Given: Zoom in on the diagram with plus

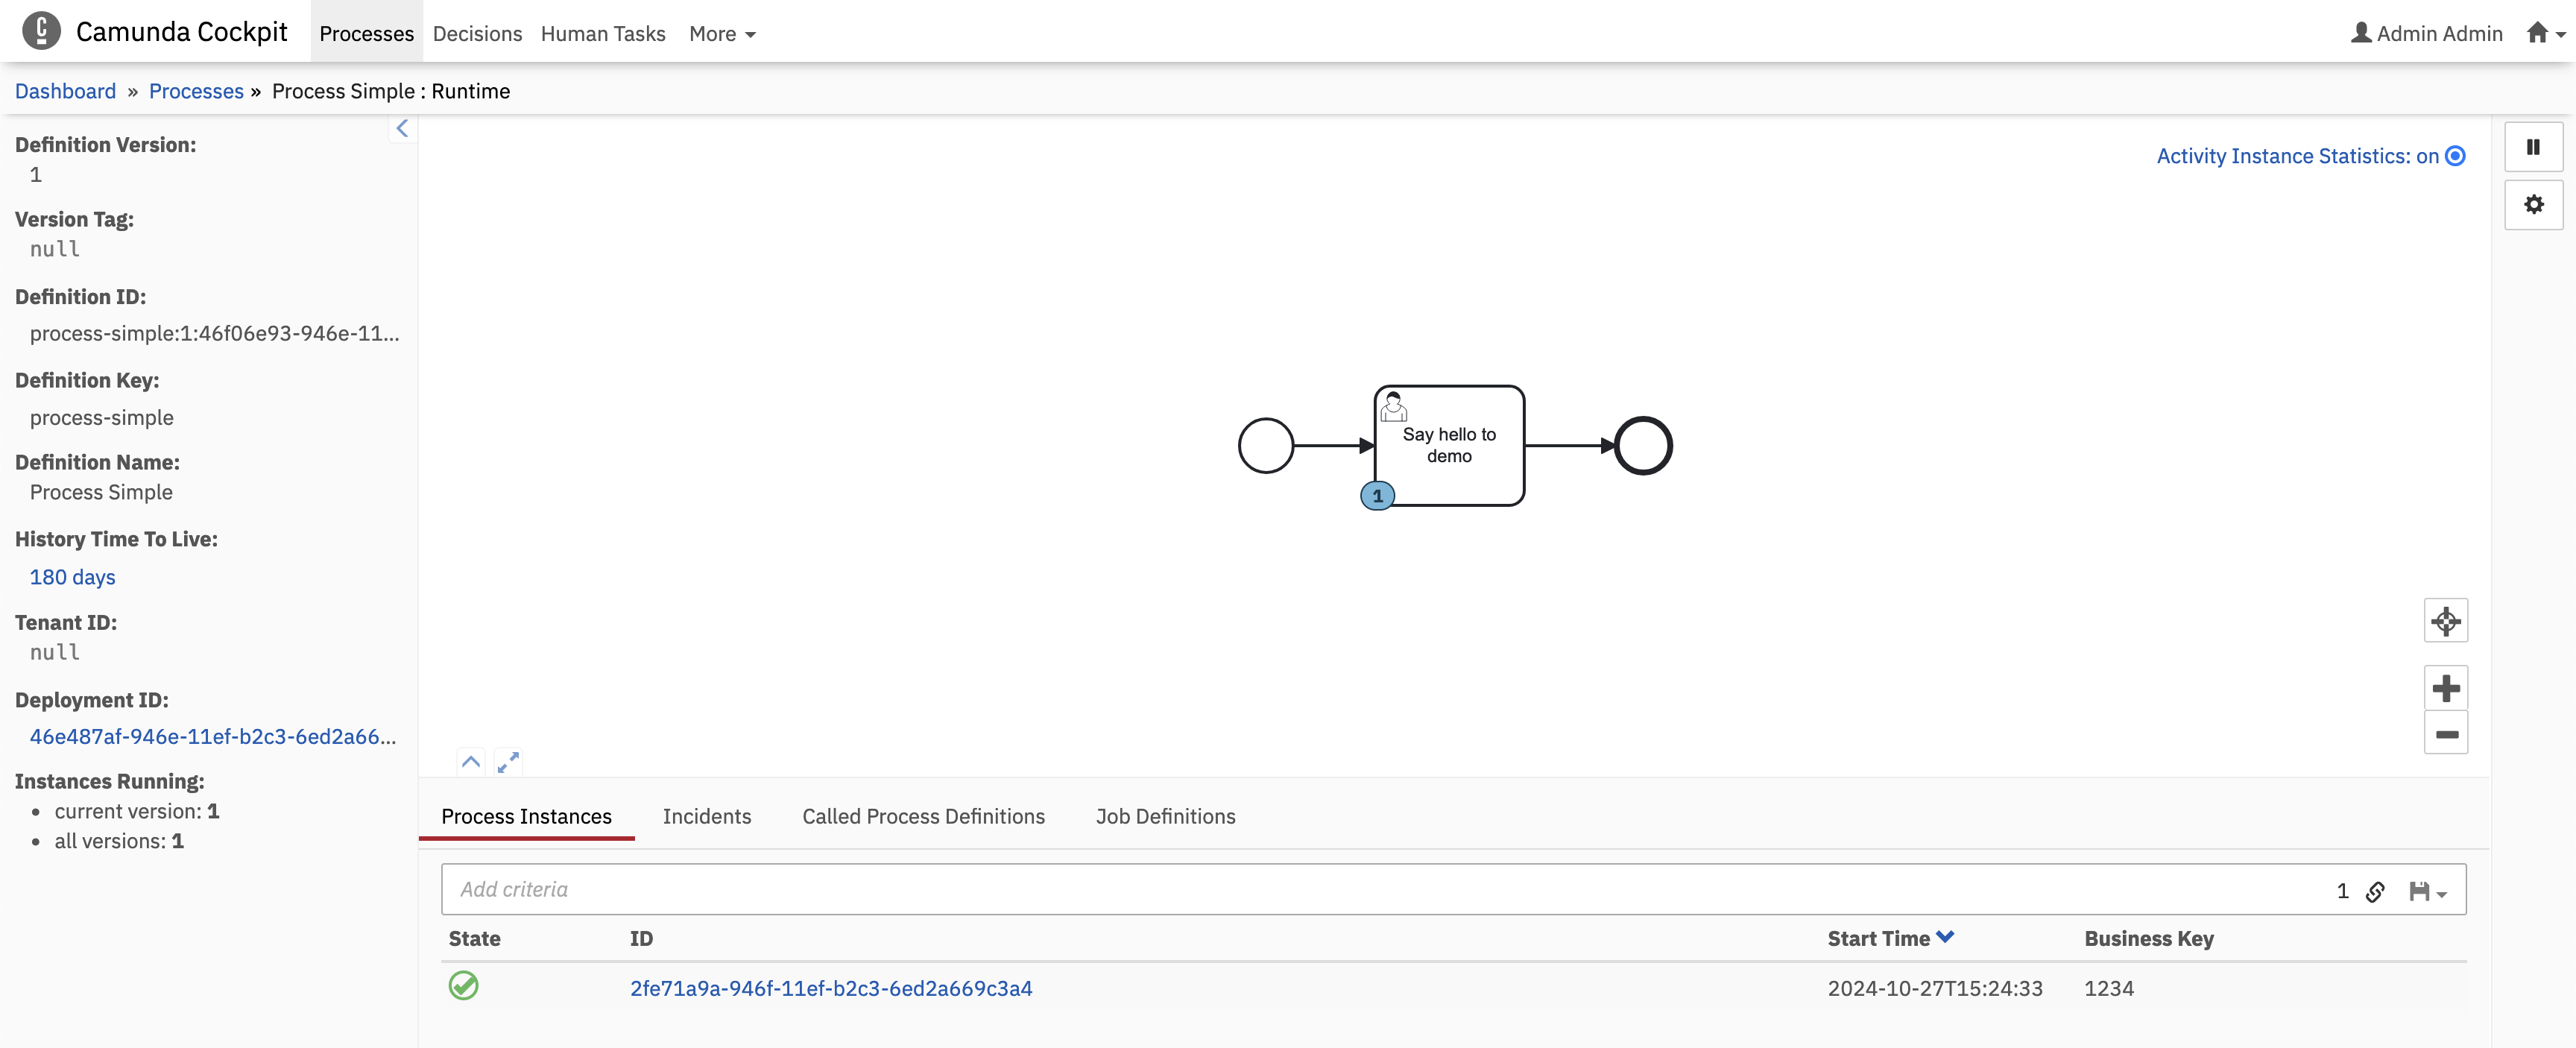Looking at the screenshot, I should point(2446,688).
